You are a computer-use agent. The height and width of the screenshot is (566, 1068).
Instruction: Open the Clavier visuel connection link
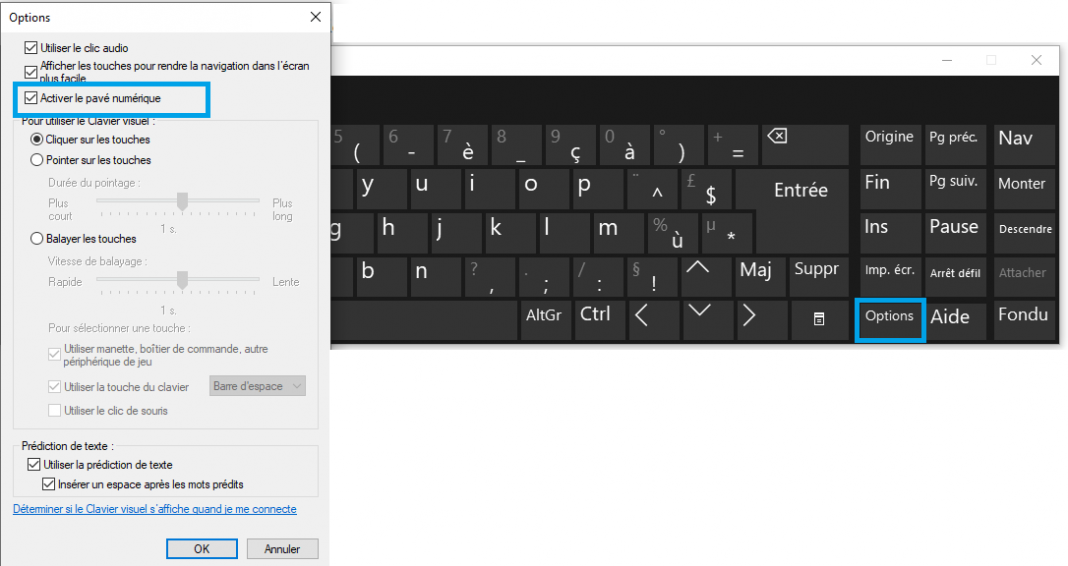tap(155, 509)
